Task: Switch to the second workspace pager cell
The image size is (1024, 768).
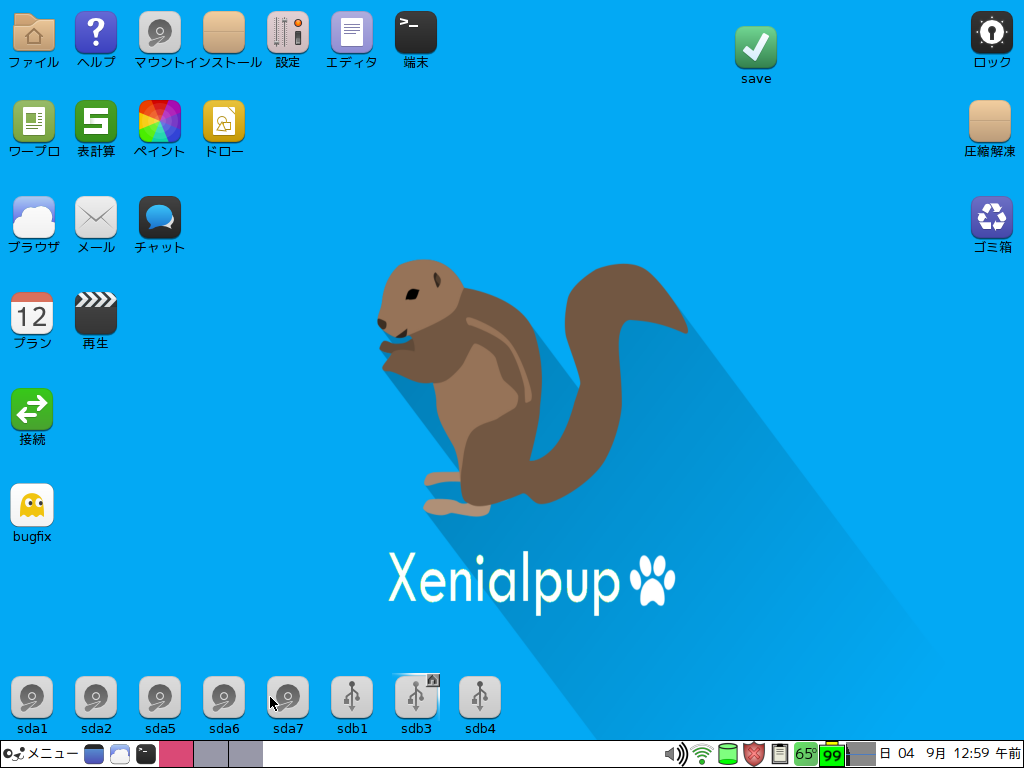Action: (x=211, y=754)
